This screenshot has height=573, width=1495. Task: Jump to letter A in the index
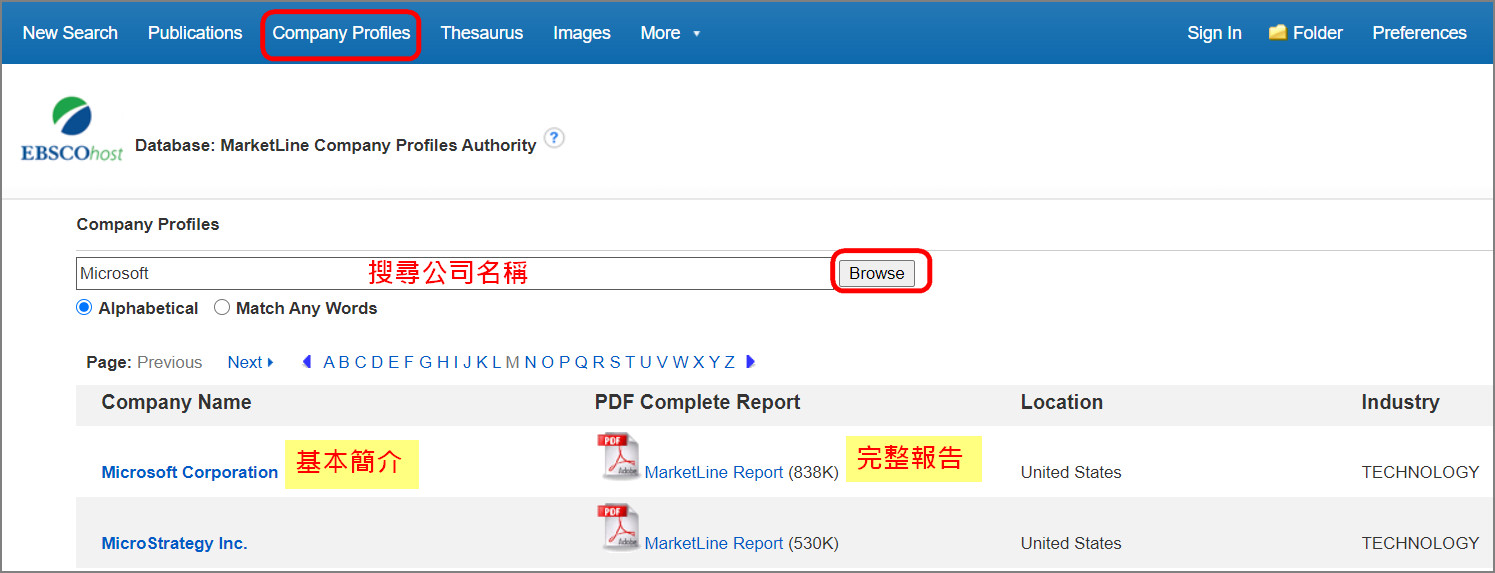tap(329, 362)
